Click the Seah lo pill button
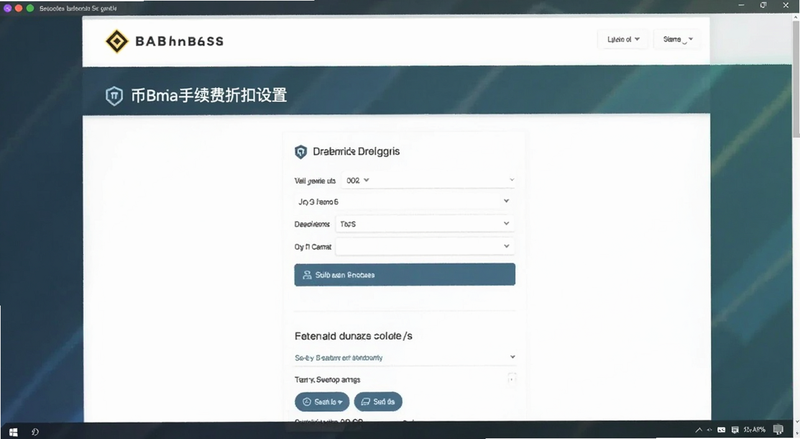Screen dimensions: 800x439 (322, 402)
